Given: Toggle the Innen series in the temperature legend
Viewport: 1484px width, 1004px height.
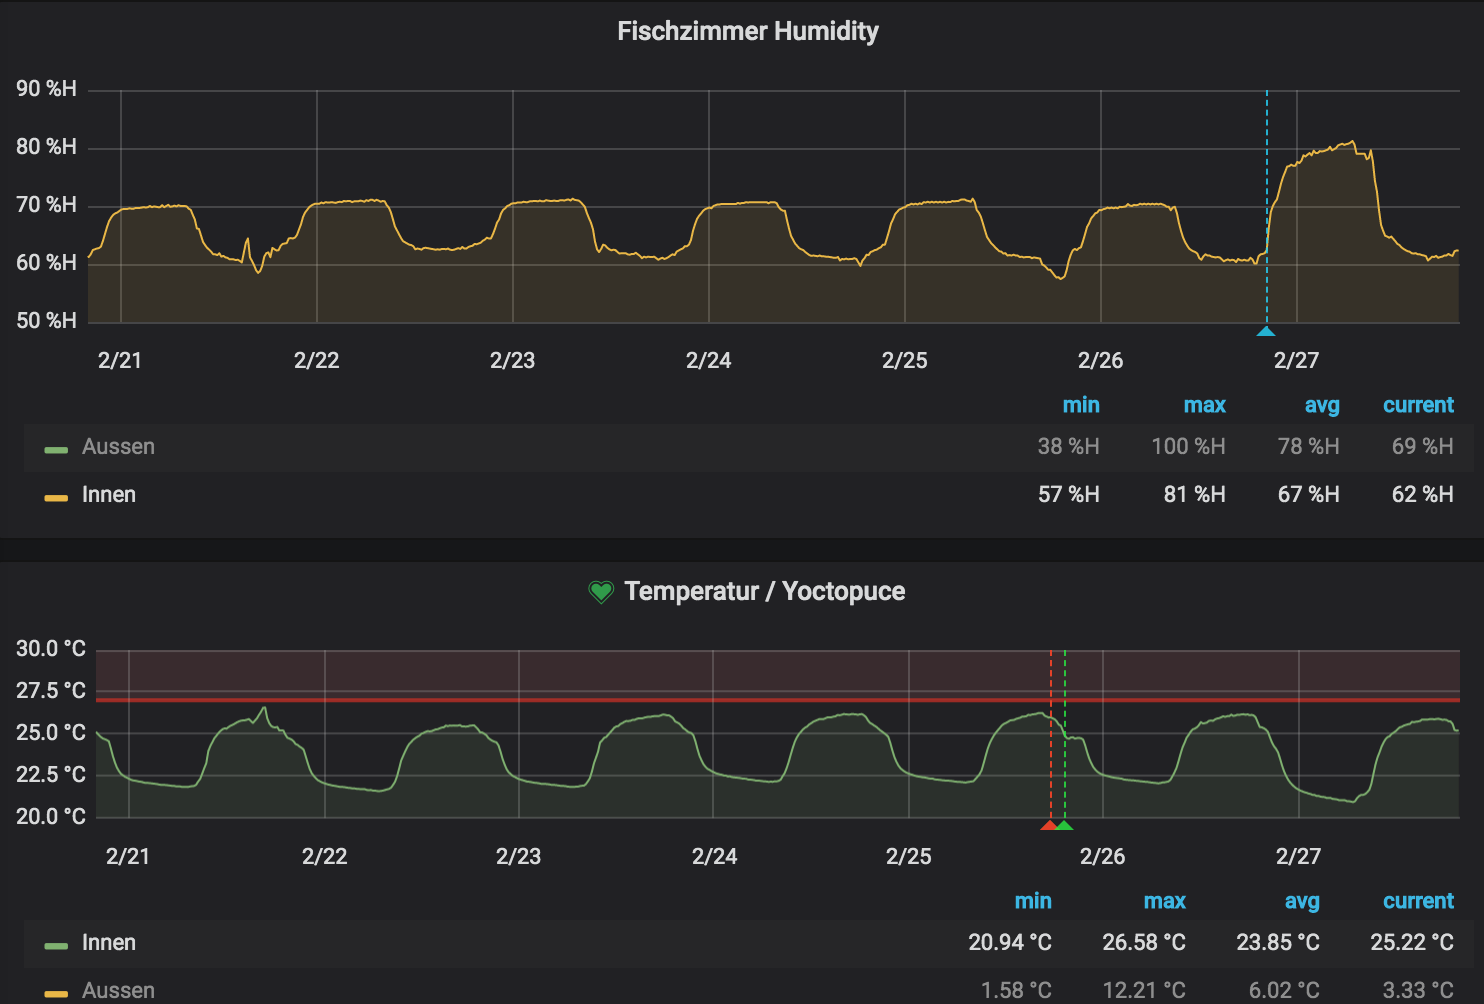Looking at the screenshot, I should [109, 943].
